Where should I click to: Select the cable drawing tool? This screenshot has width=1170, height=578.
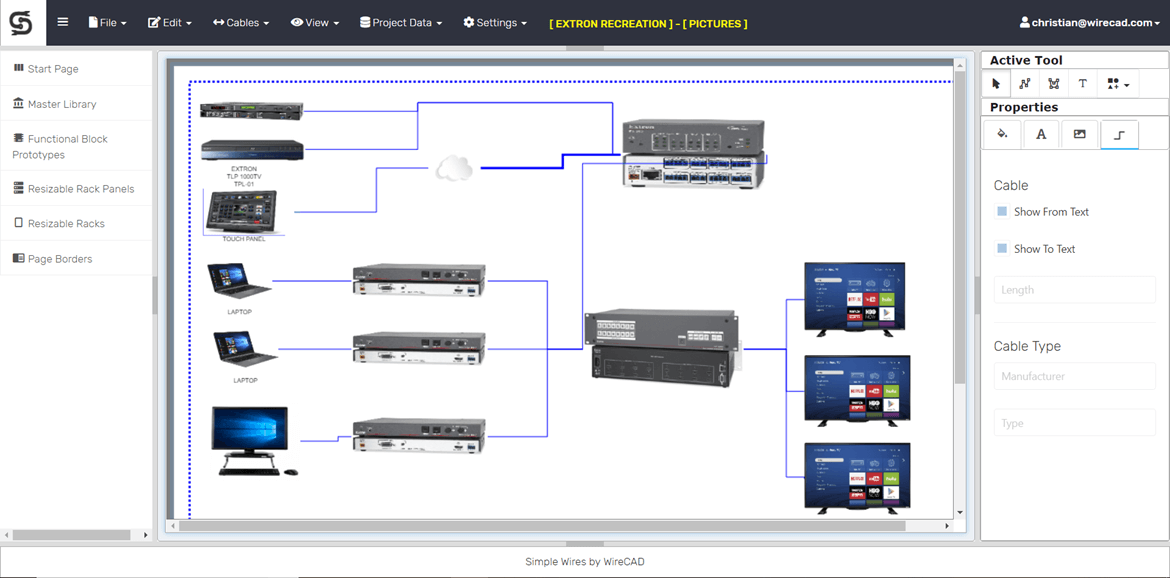coord(1024,83)
